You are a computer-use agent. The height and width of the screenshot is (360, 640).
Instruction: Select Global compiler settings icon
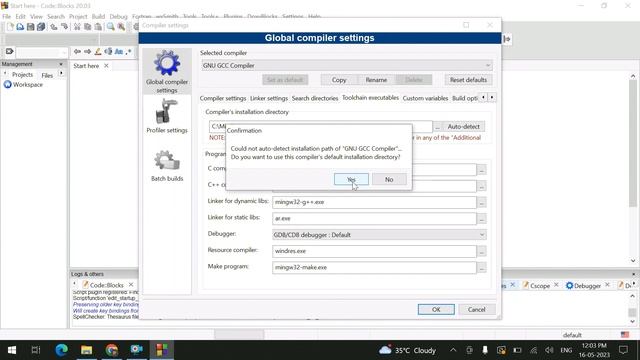167,71
